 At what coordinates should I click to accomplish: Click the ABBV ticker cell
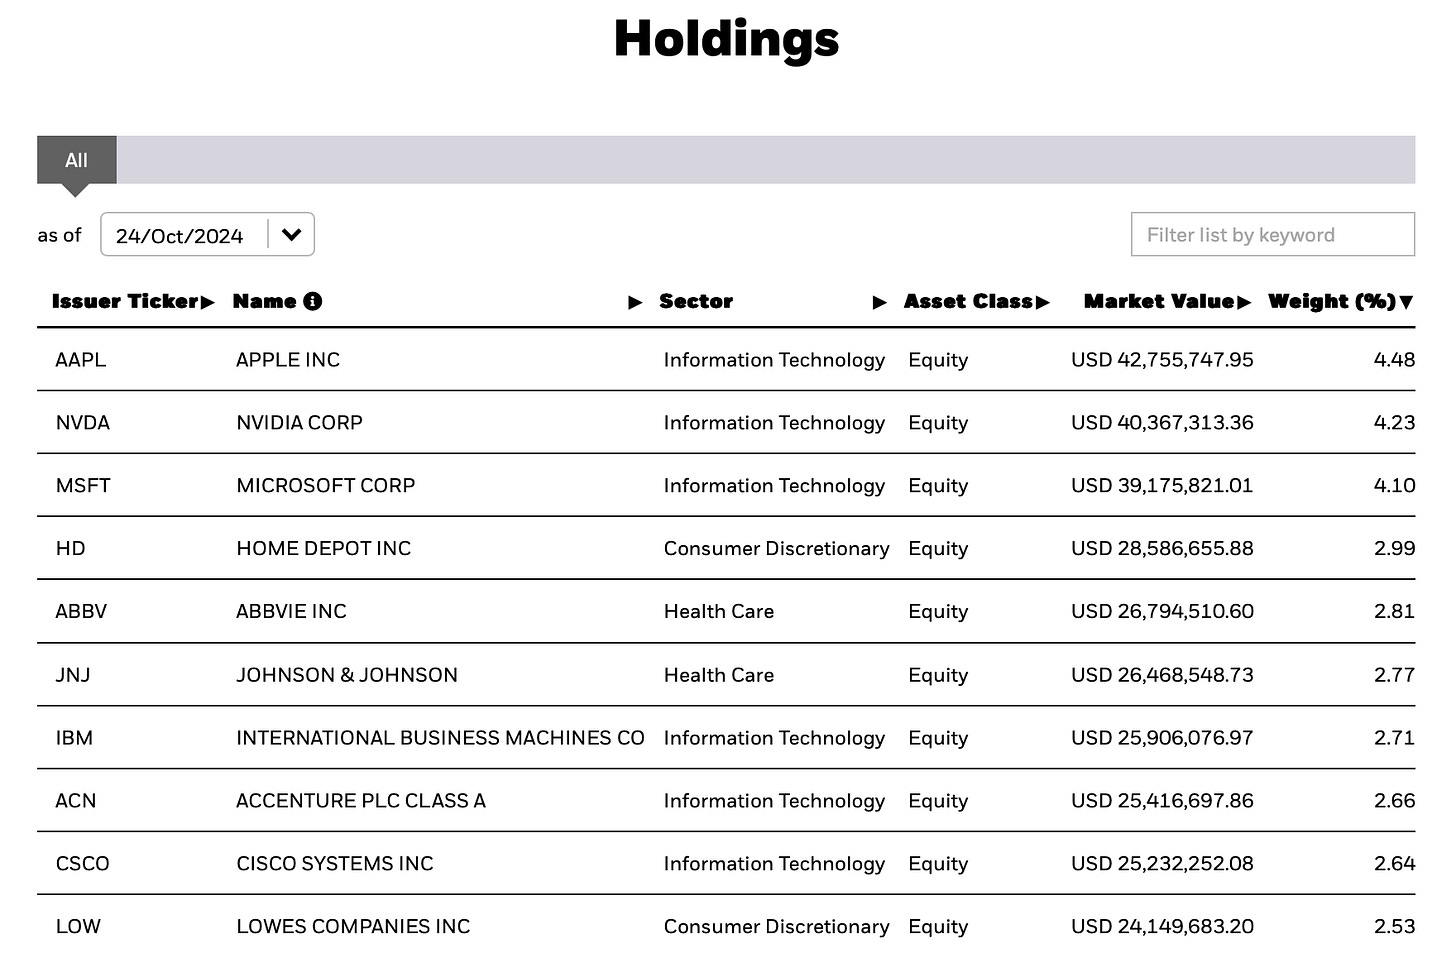[81, 612]
